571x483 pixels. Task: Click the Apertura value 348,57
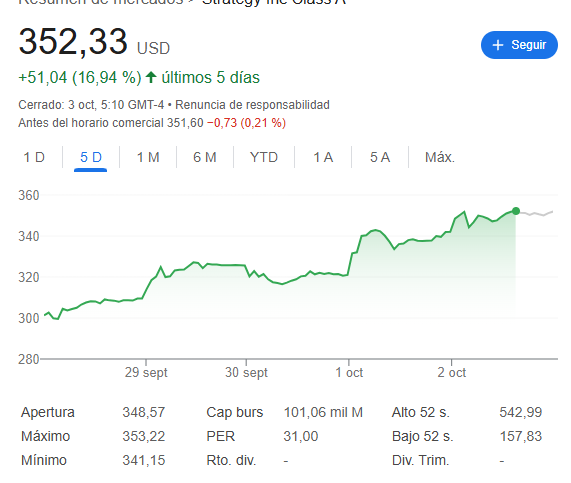143,412
